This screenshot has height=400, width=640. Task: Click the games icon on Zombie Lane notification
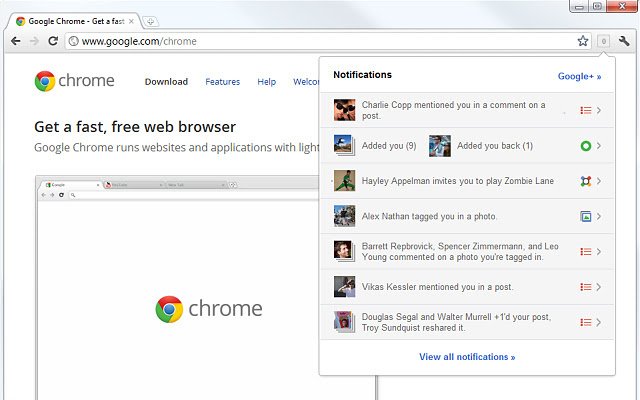[586, 181]
